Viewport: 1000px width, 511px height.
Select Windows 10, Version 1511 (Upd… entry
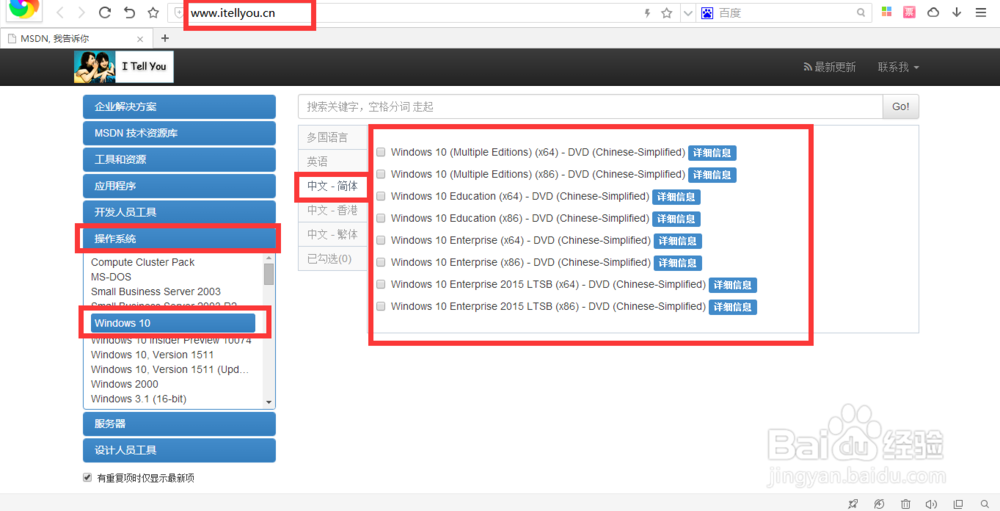tap(170, 369)
